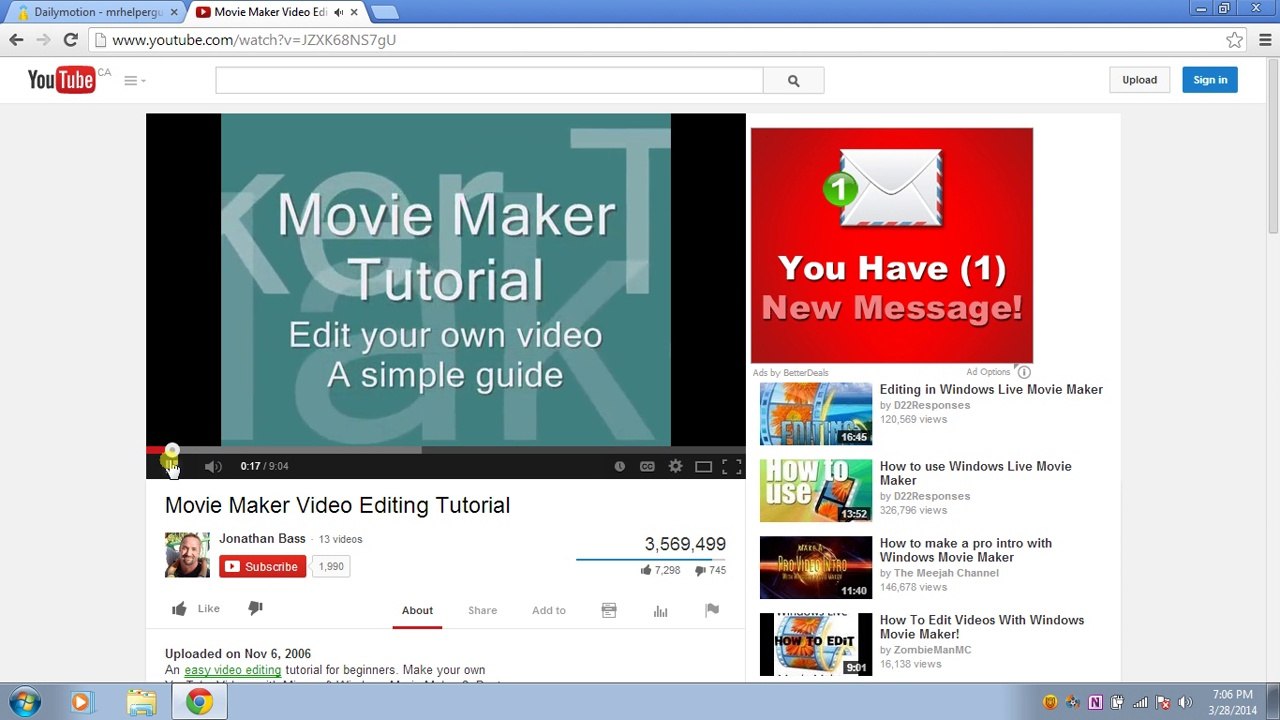Click the 1,990 subscriber count

point(330,566)
